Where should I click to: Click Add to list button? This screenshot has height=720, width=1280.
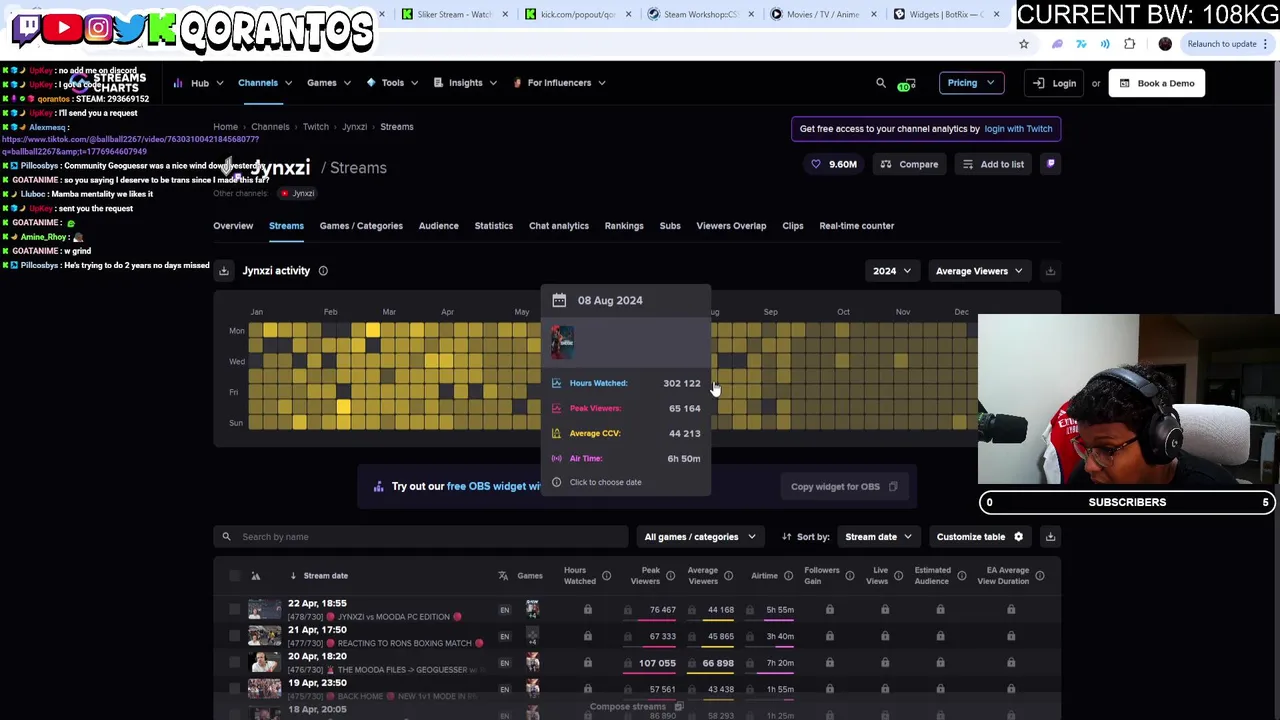pyautogui.click(x=992, y=164)
